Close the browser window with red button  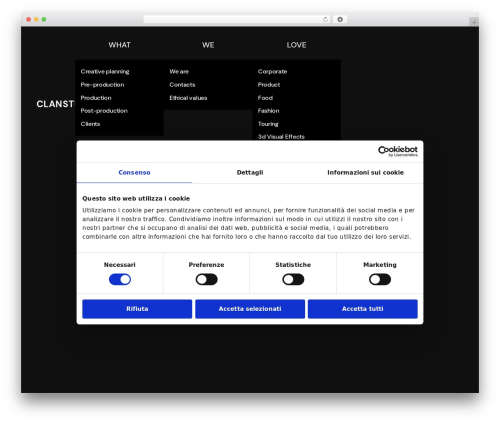coord(29,19)
